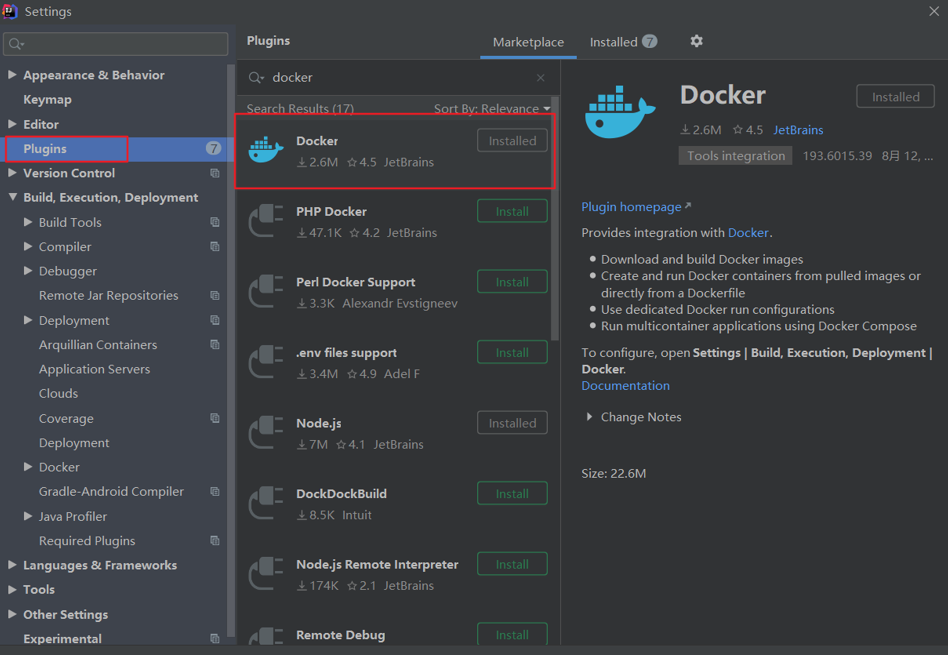Click the plugin search magnifier icon

256,77
